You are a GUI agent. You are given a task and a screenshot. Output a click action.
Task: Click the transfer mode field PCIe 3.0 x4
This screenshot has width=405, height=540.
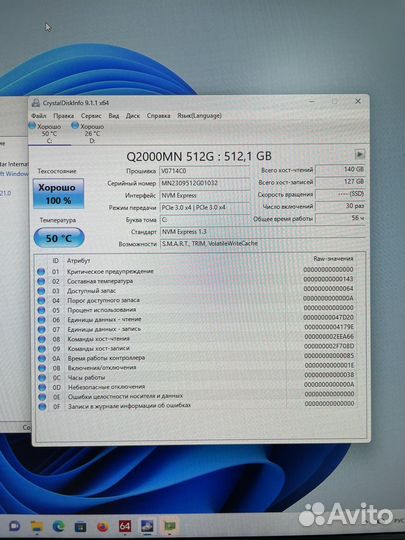pos(205,208)
